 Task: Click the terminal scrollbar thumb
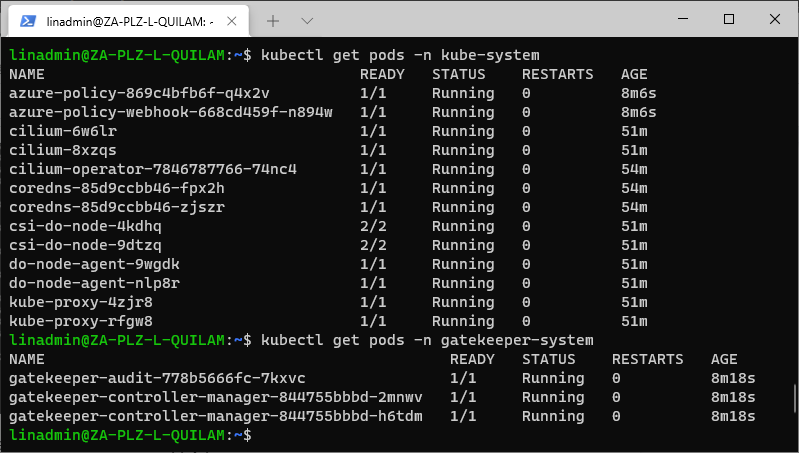pyautogui.click(x=794, y=398)
